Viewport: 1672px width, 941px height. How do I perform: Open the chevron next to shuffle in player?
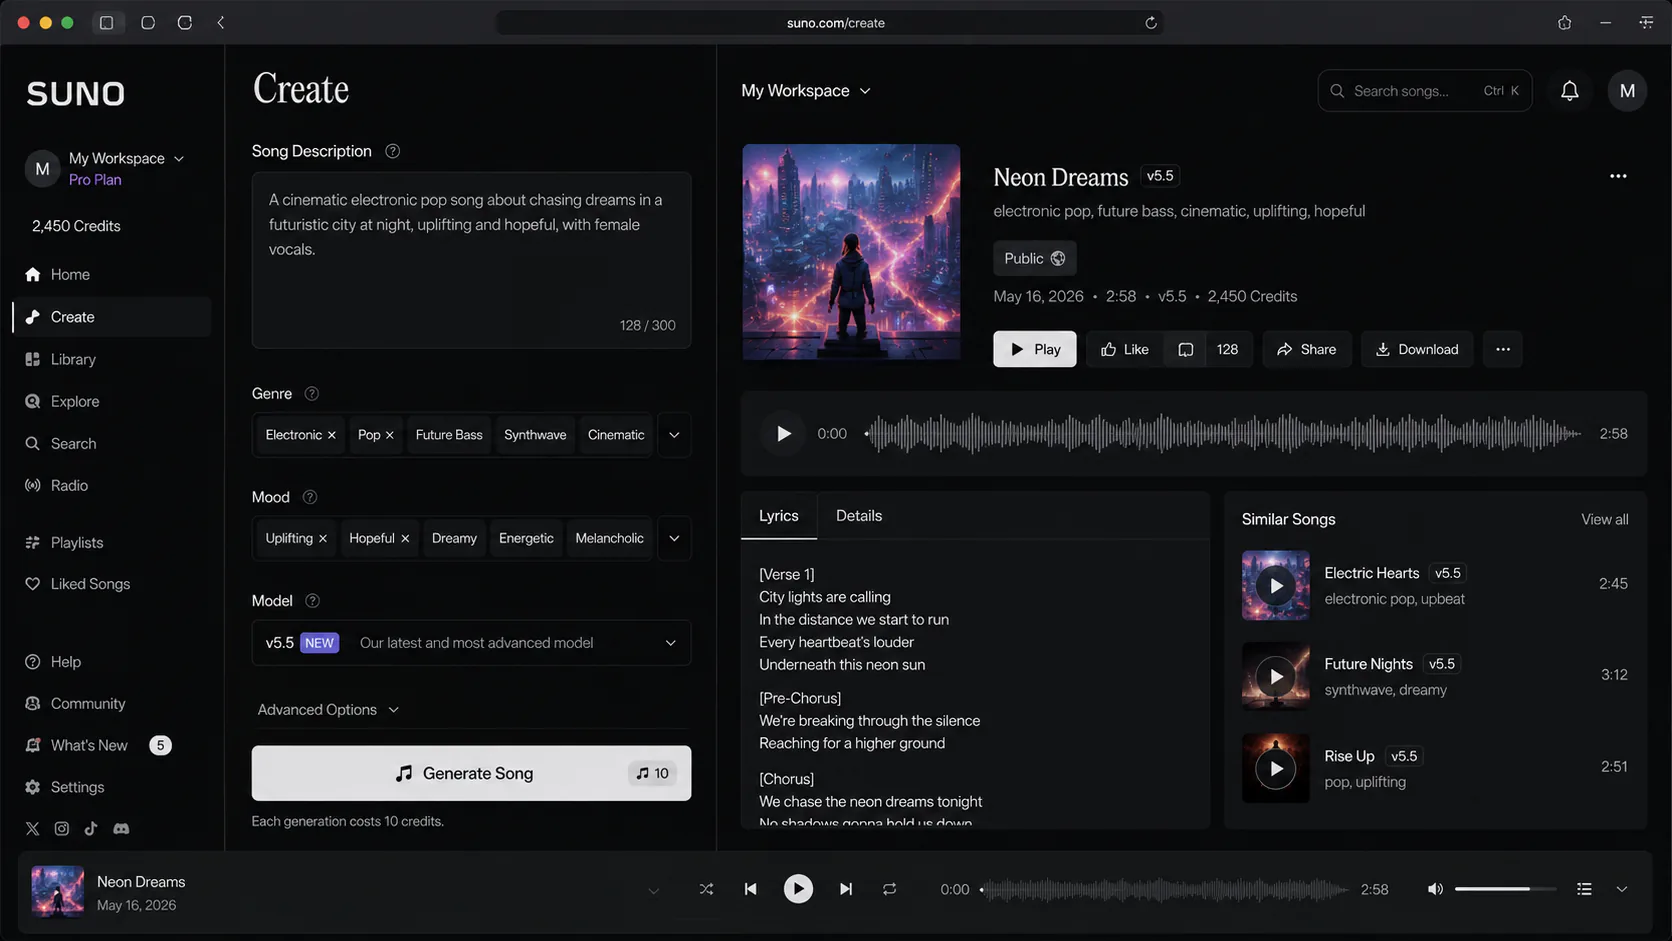[x=654, y=890]
